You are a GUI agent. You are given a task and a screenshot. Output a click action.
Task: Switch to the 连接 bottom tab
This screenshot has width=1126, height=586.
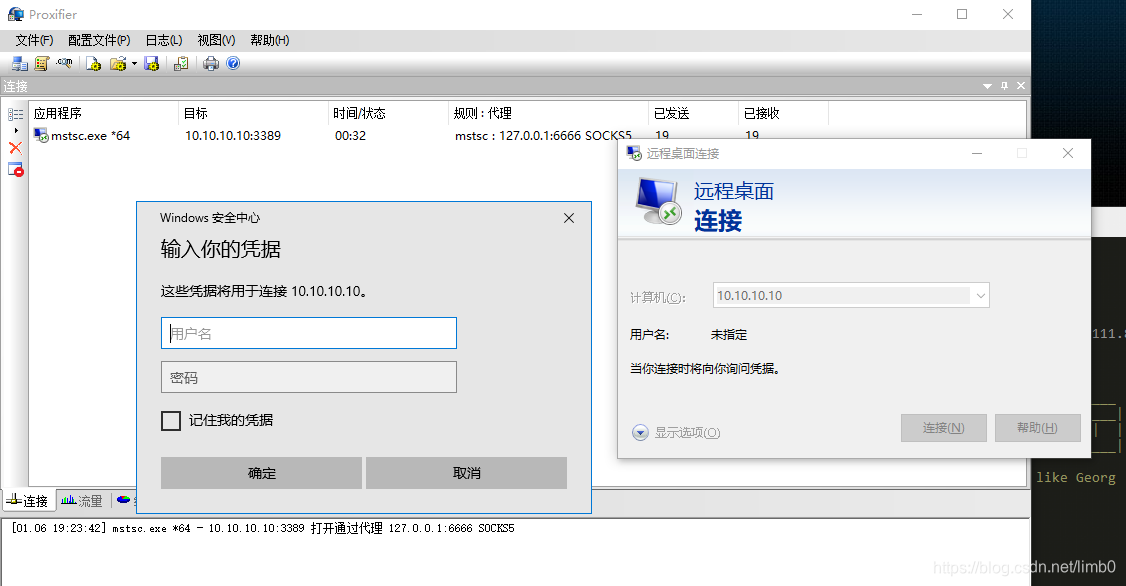click(29, 501)
